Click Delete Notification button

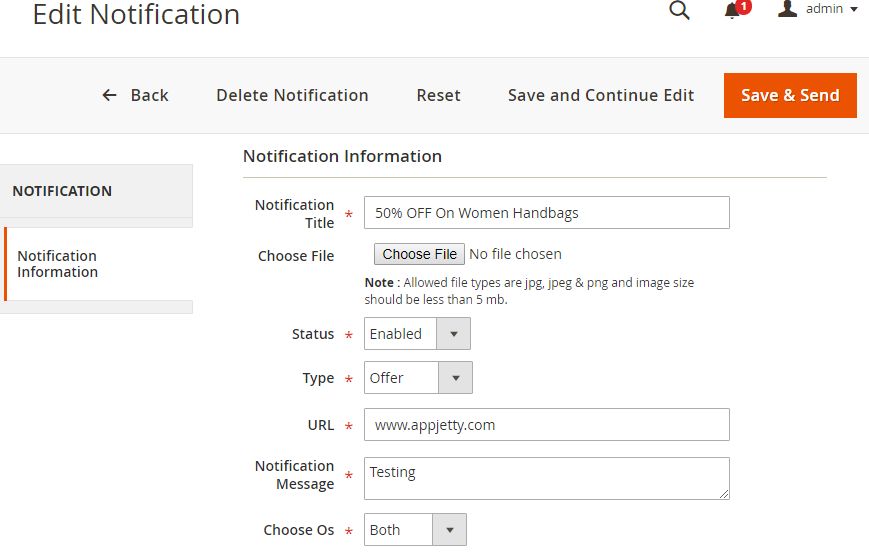point(292,95)
